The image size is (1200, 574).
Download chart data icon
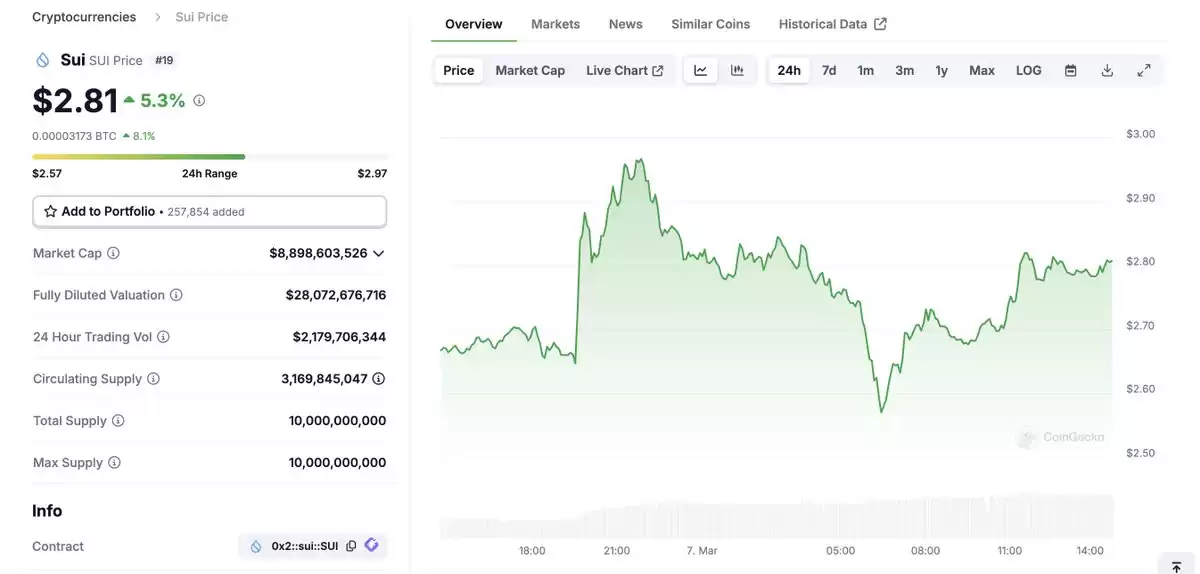click(1107, 70)
